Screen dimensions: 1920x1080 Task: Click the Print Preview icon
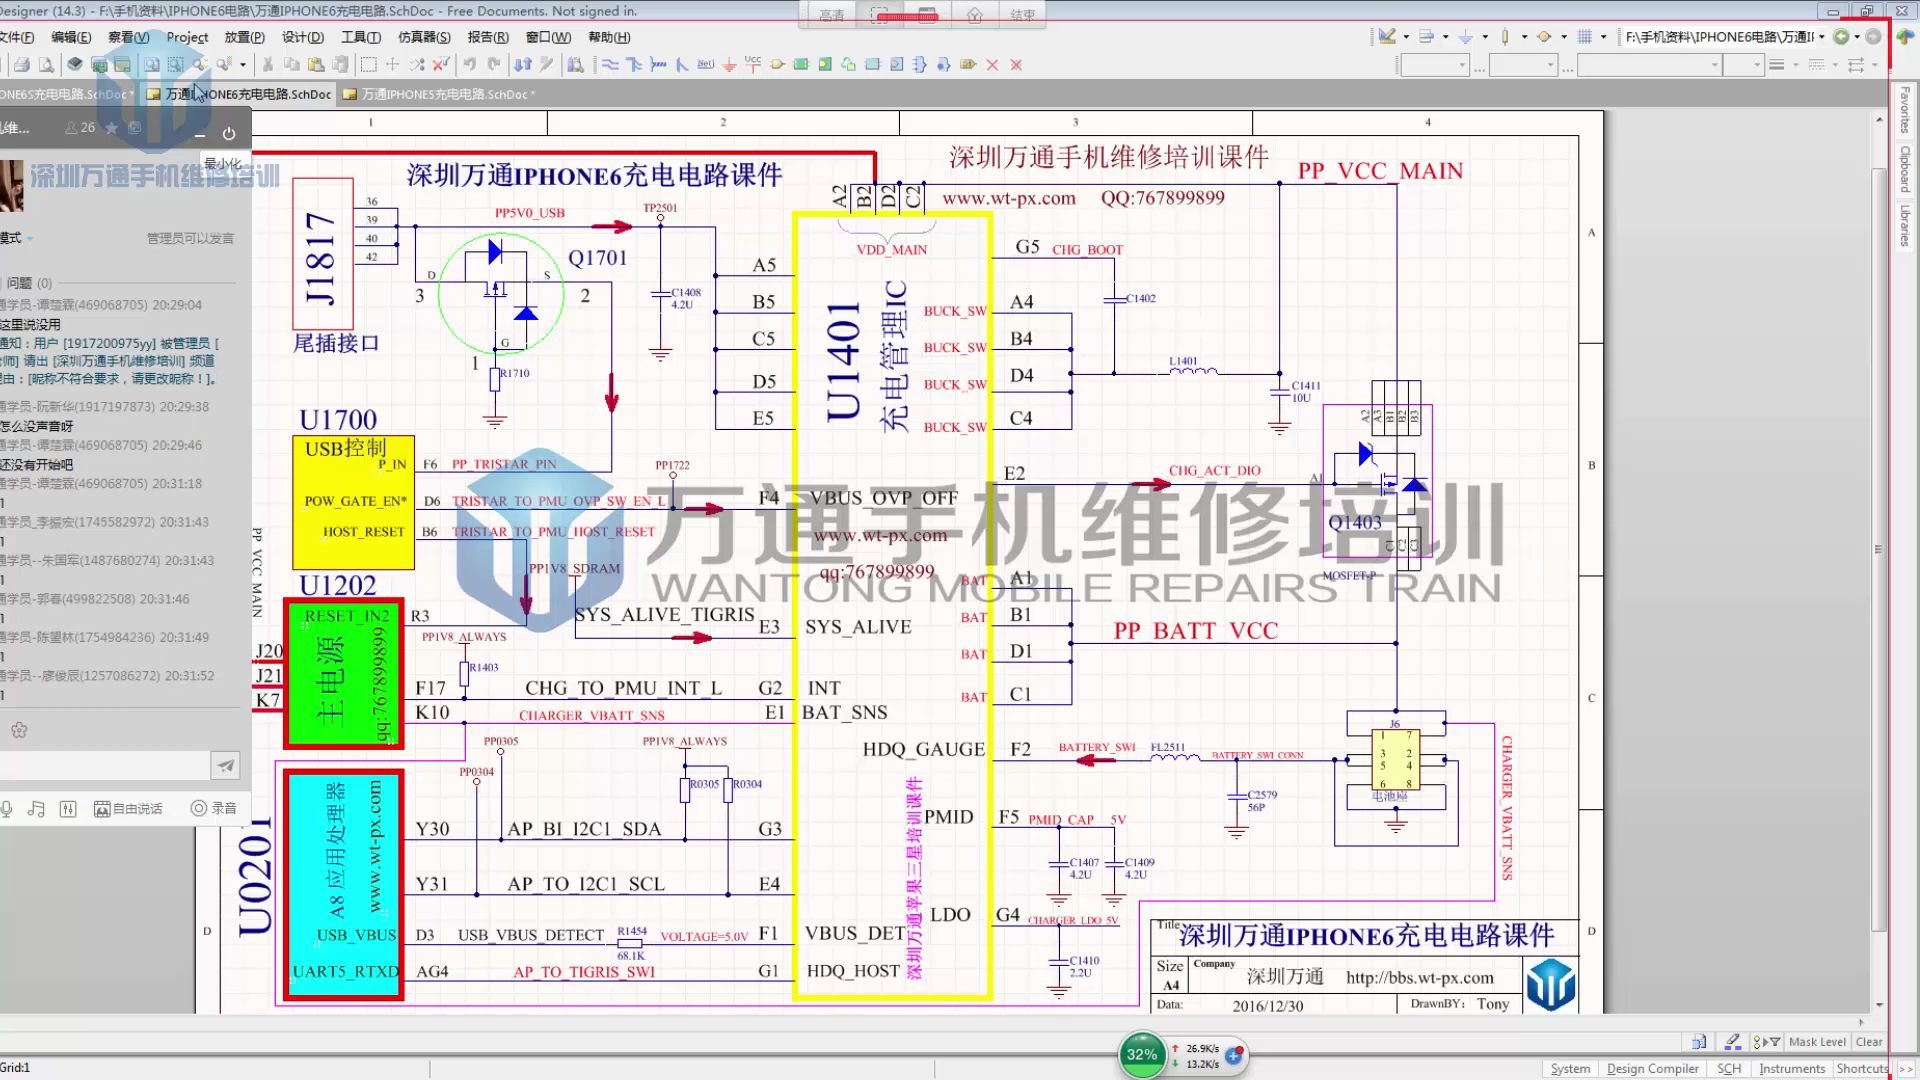coord(46,65)
